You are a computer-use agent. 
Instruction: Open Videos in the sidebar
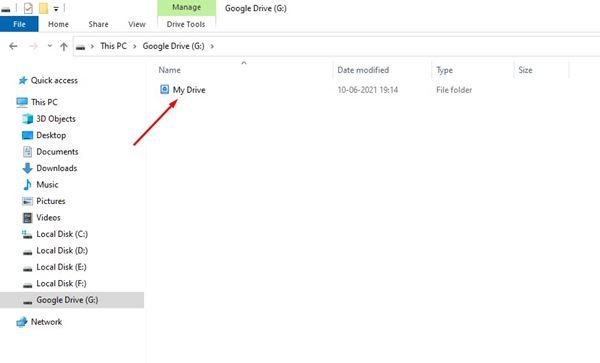click(x=48, y=217)
